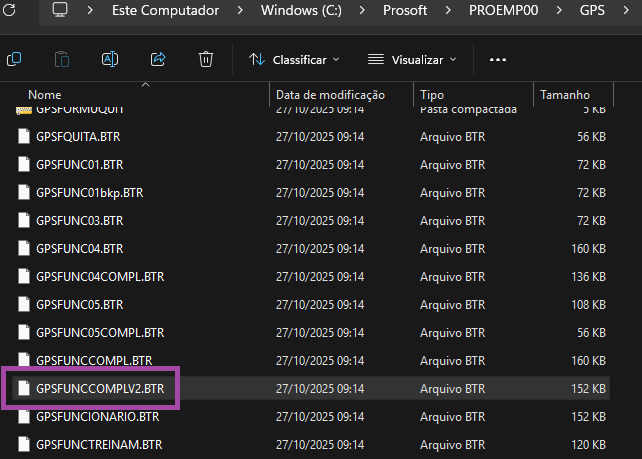Click file icon of GPSFUNC01bkp.BTR

click(x=24, y=192)
